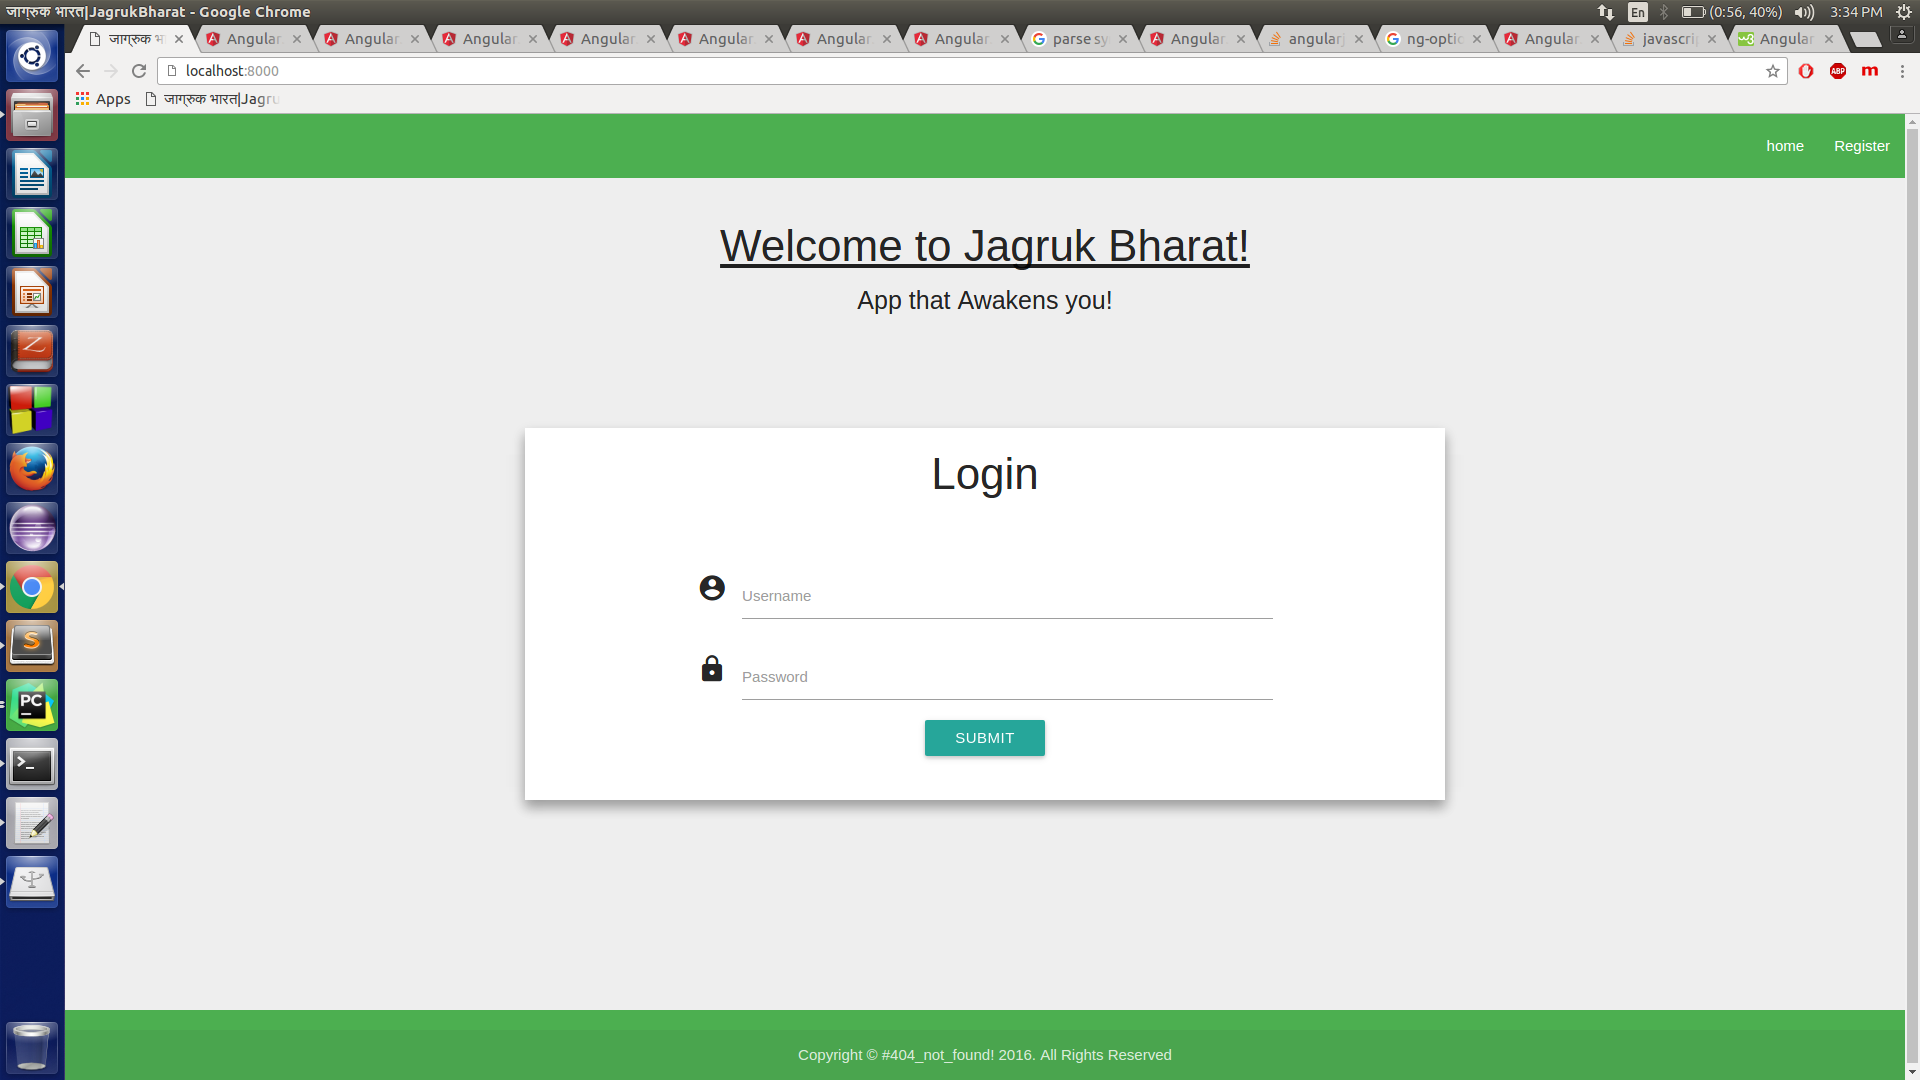The height and width of the screenshot is (1080, 1920).
Task: Click the home navigation link
Action: coord(1785,146)
